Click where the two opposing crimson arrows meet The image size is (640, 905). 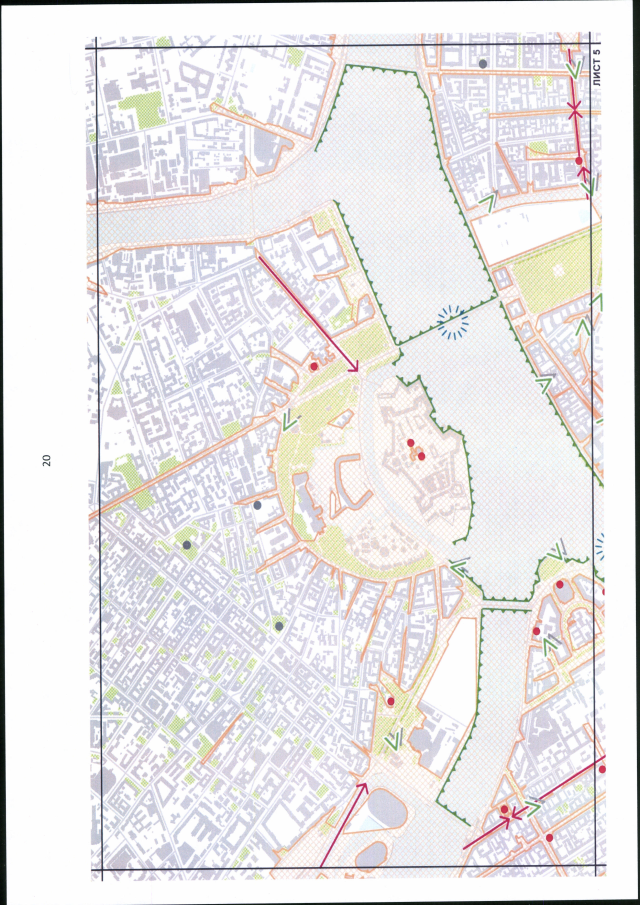510,816
